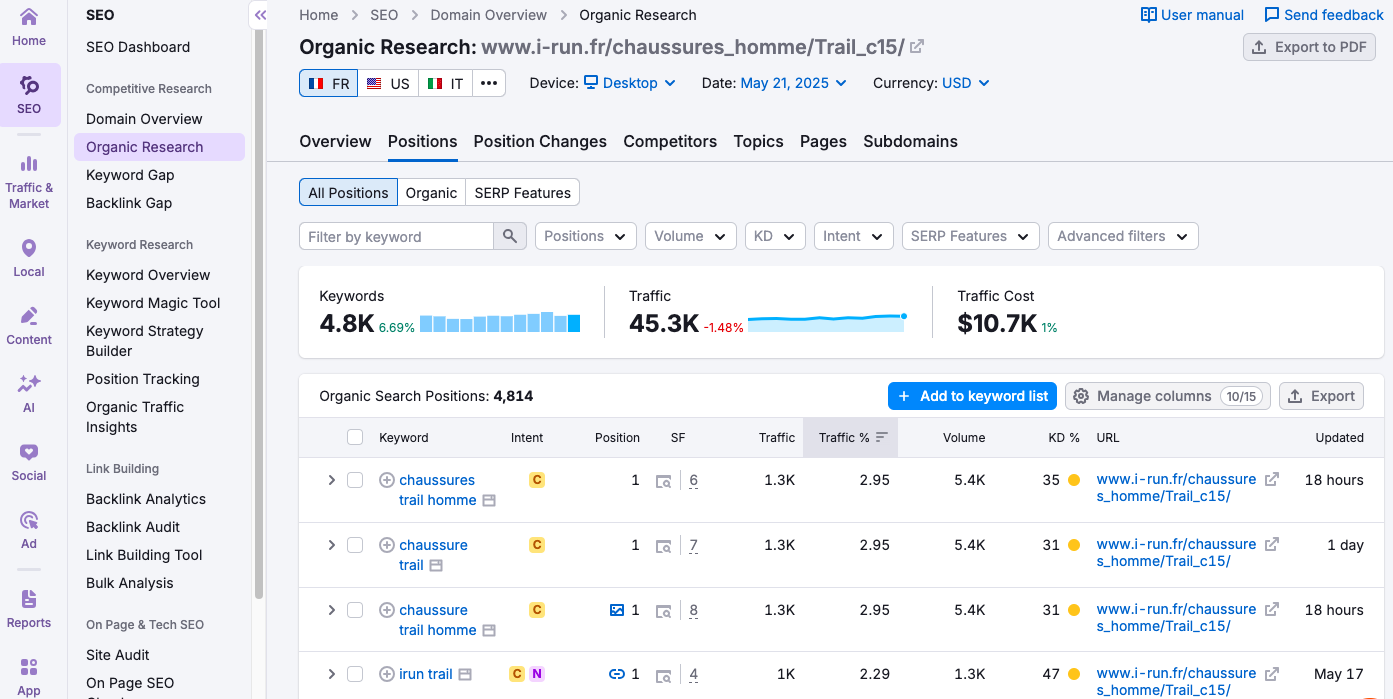Expand the 'irun trail' row
The height and width of the screenshot is (699, 1393).
pyautogui.click(x=331, y=674)
